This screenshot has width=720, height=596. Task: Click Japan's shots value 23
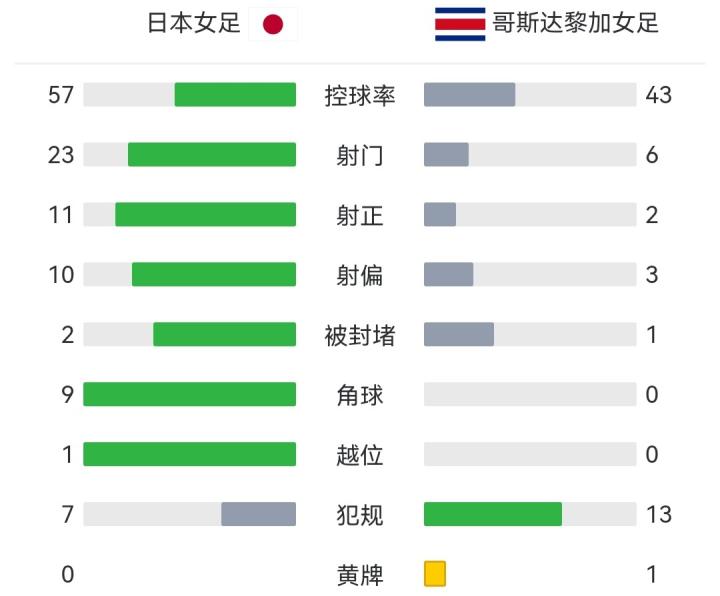tap(62, 155)
